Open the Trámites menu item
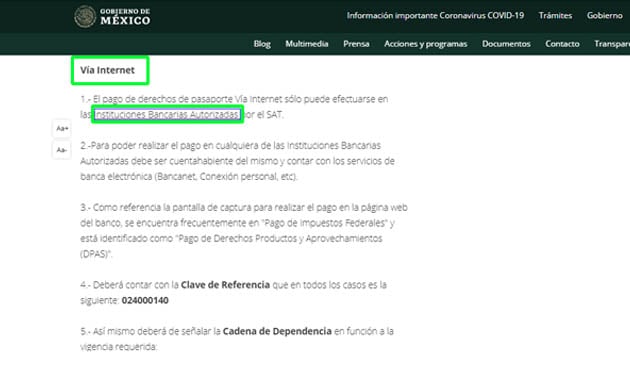 [x=555, y=16]
